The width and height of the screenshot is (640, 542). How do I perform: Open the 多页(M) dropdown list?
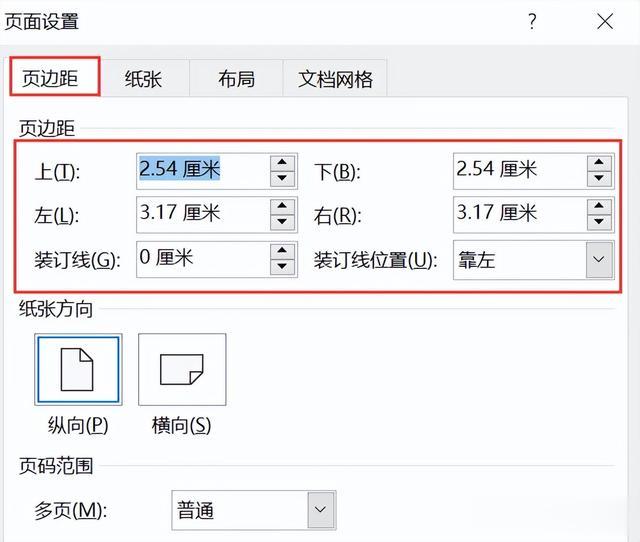(253, 510)
